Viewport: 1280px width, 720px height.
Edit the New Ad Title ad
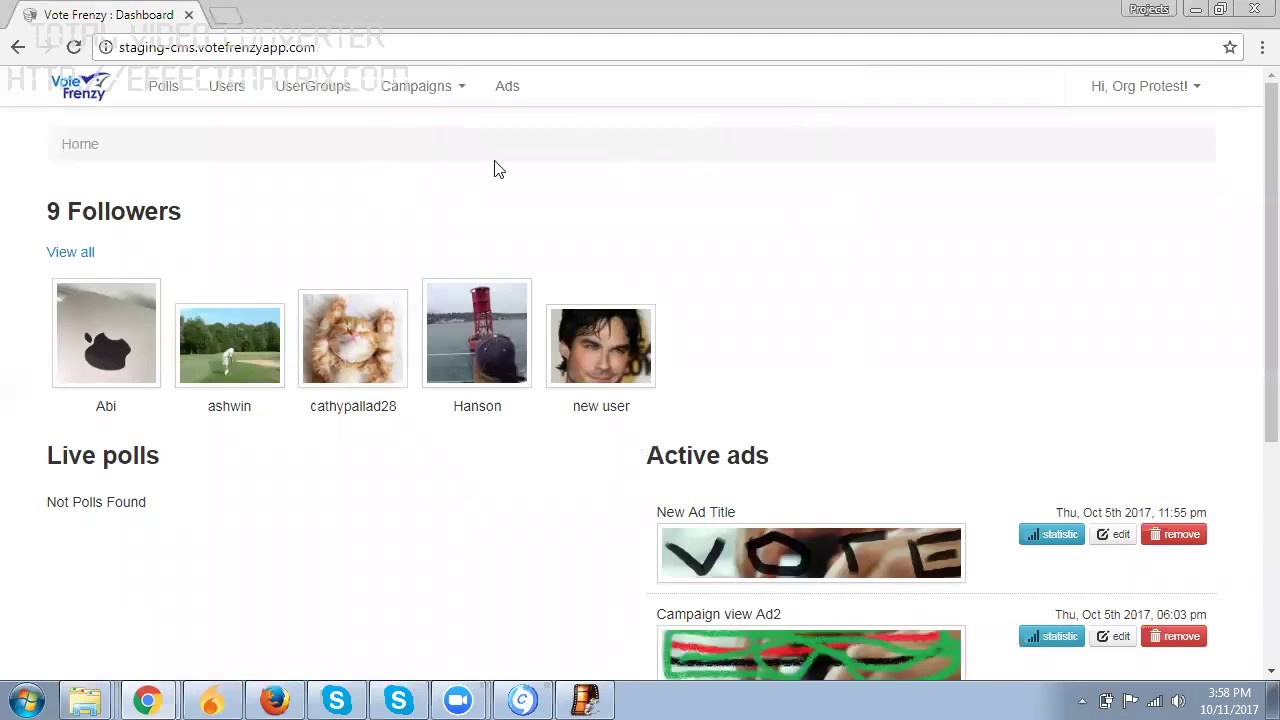pyautogui.click(x=1113, y=534)
